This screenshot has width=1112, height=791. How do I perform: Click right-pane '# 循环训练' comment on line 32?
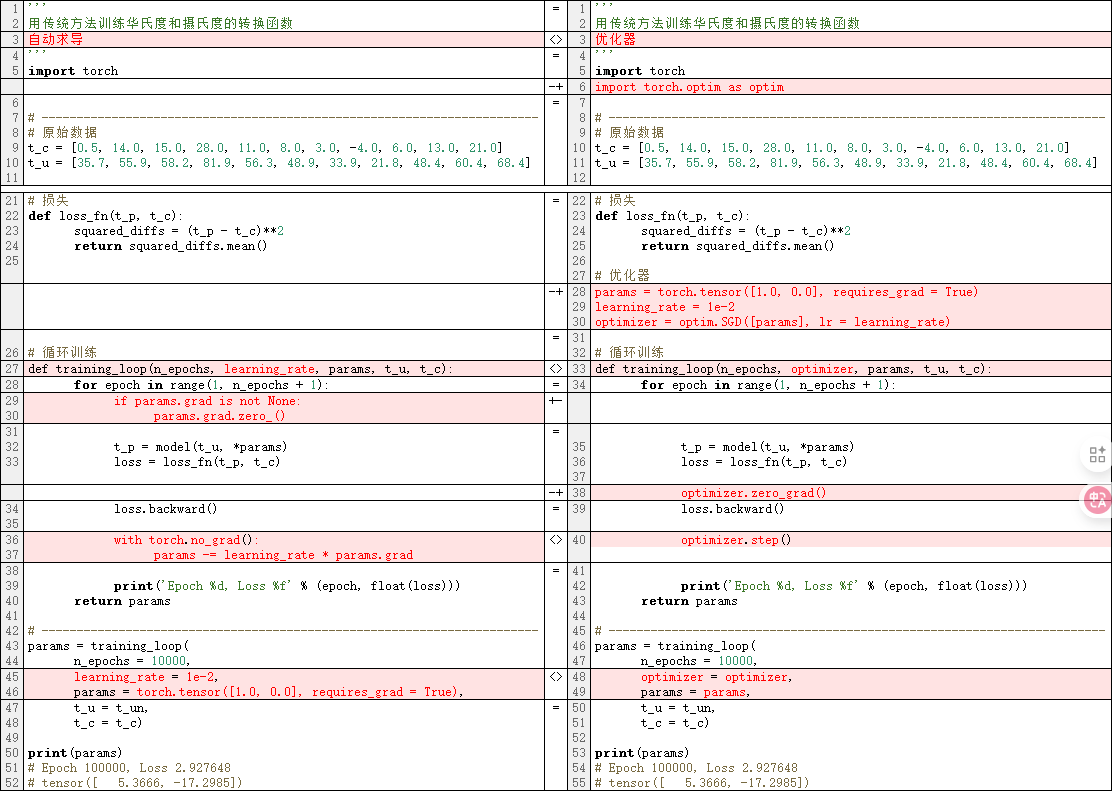coord(629,353)
